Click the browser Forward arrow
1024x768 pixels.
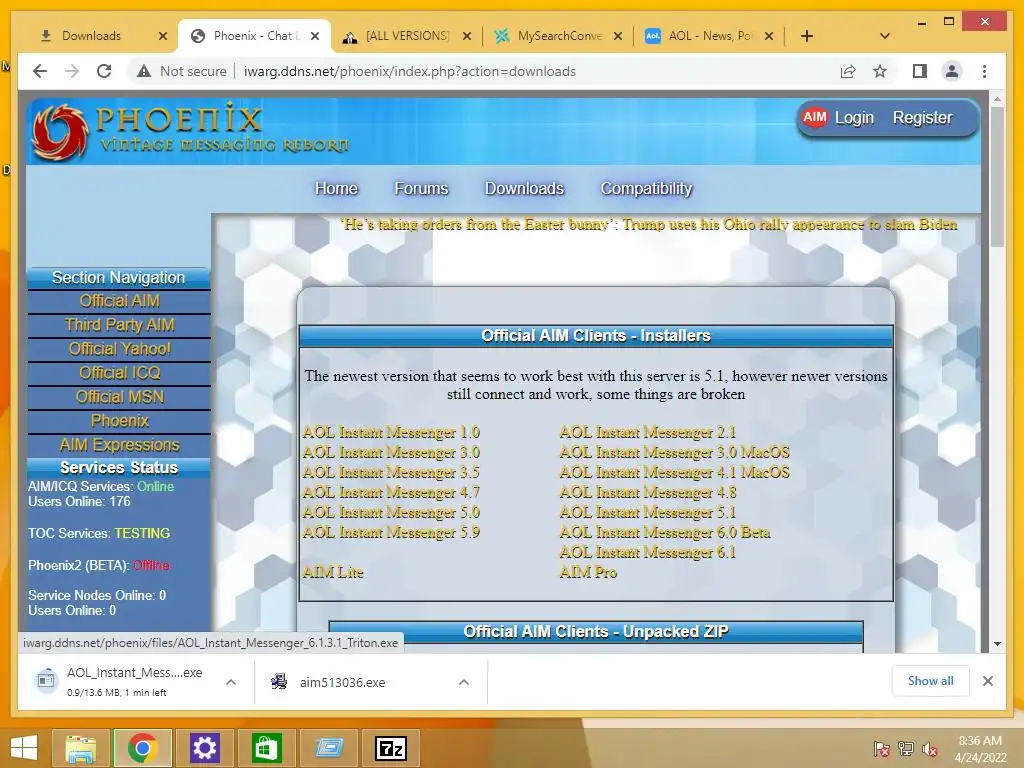point(72,71)
